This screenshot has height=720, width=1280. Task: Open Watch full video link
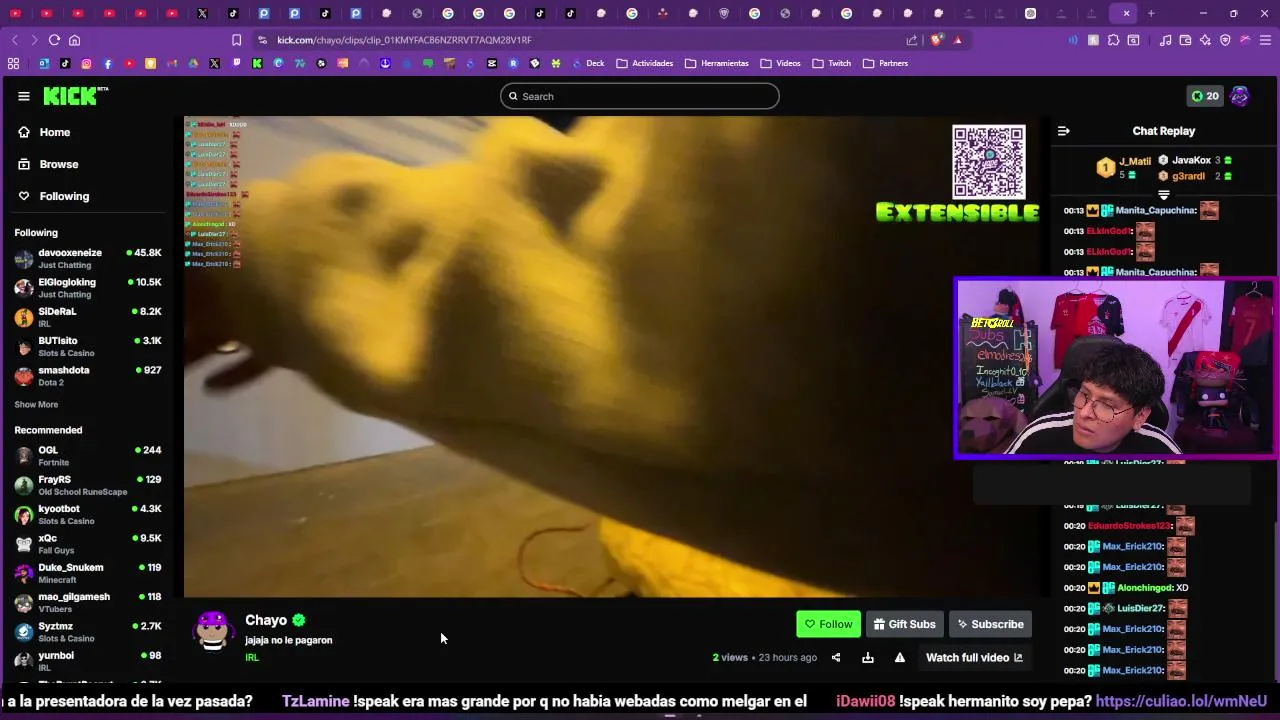[x=974, y=657]
